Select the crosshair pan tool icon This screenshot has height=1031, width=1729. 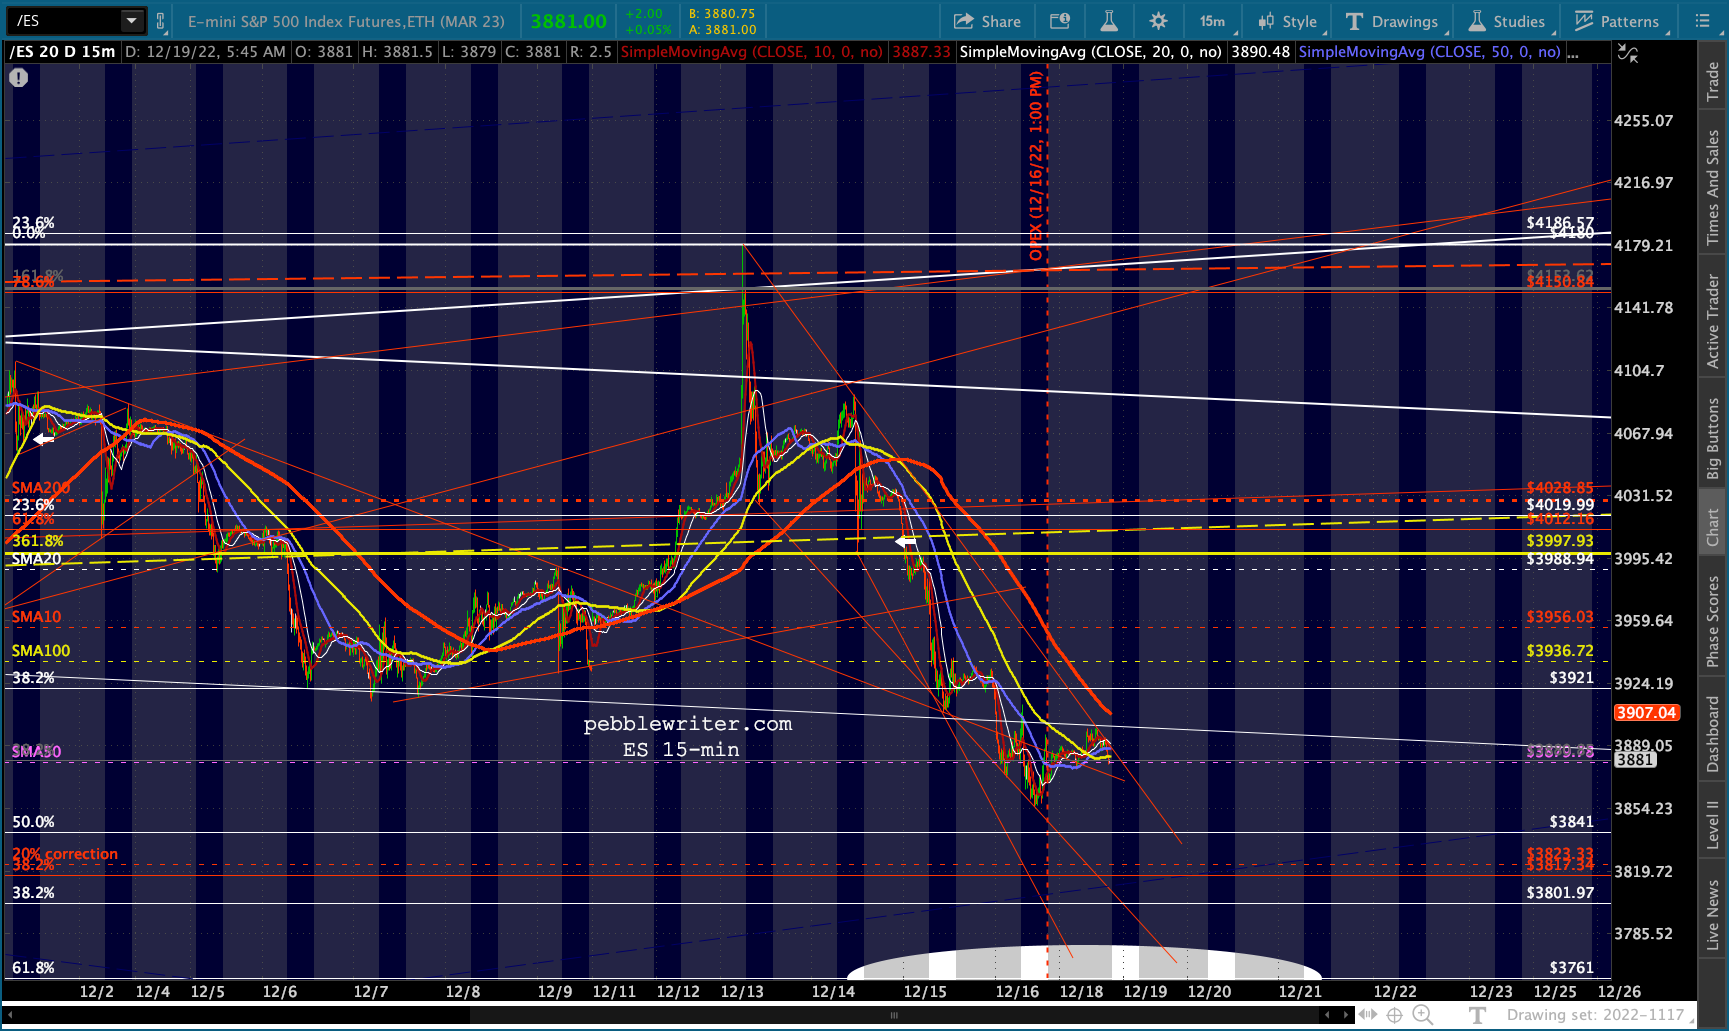(1394, 1015)
